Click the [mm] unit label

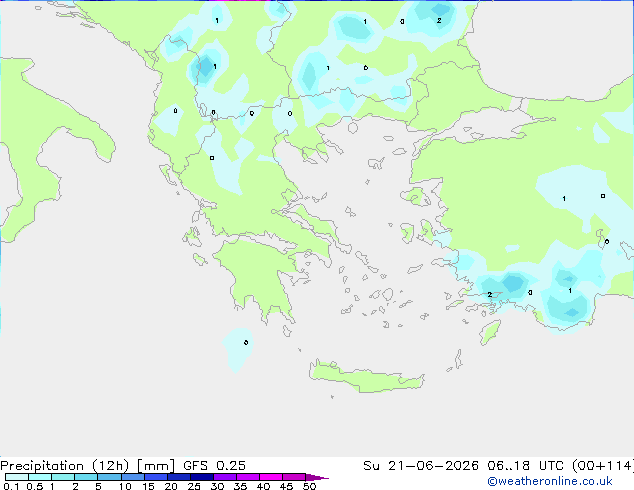click(x=156, y=466)
